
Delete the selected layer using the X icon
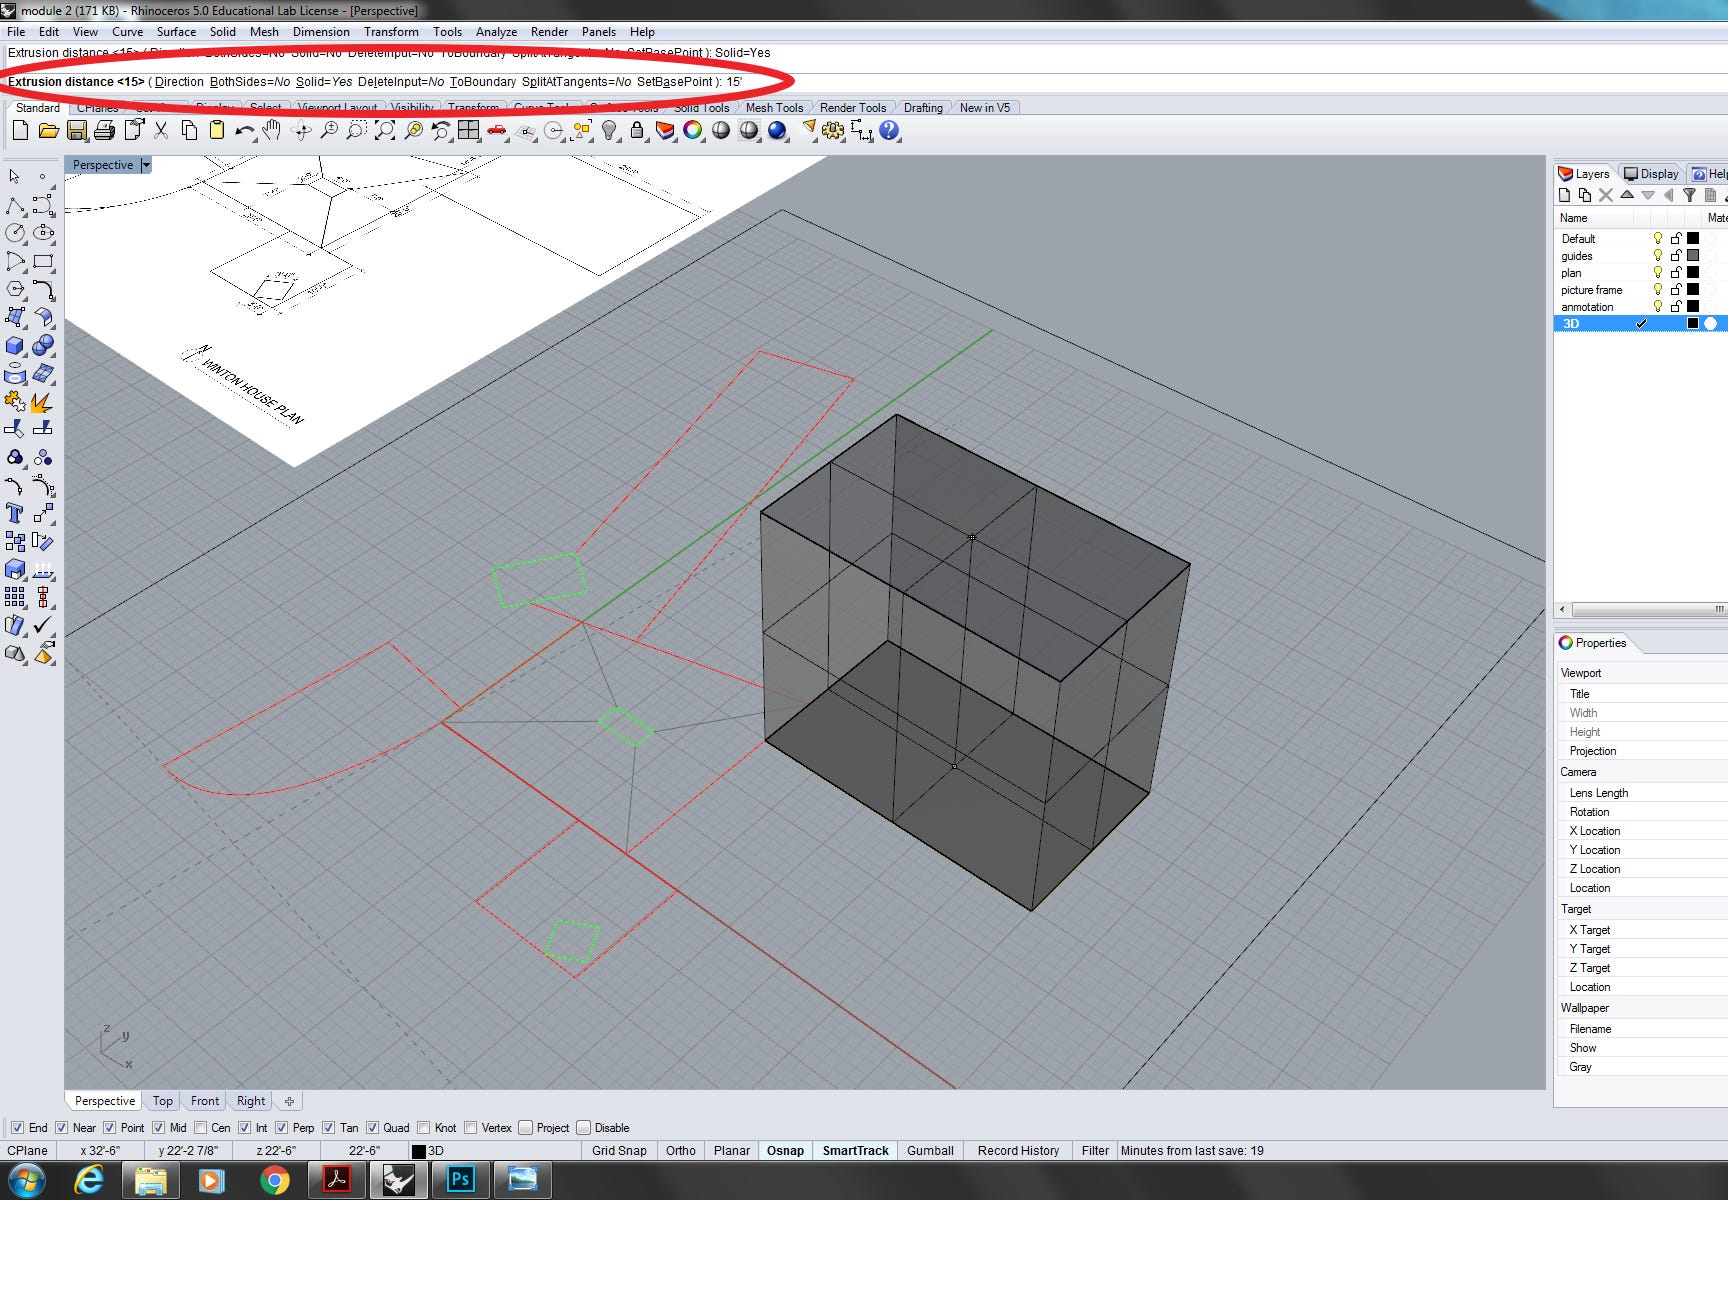[1606, 195]
